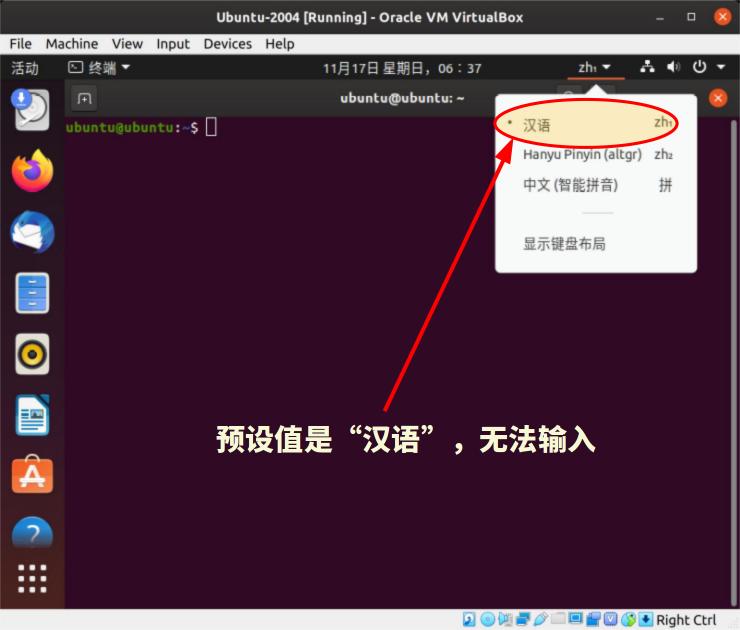The height and width of the screenshot is (630, 740).
Task: Open the system menu dropdown arrow
Action: click(721, 67)
